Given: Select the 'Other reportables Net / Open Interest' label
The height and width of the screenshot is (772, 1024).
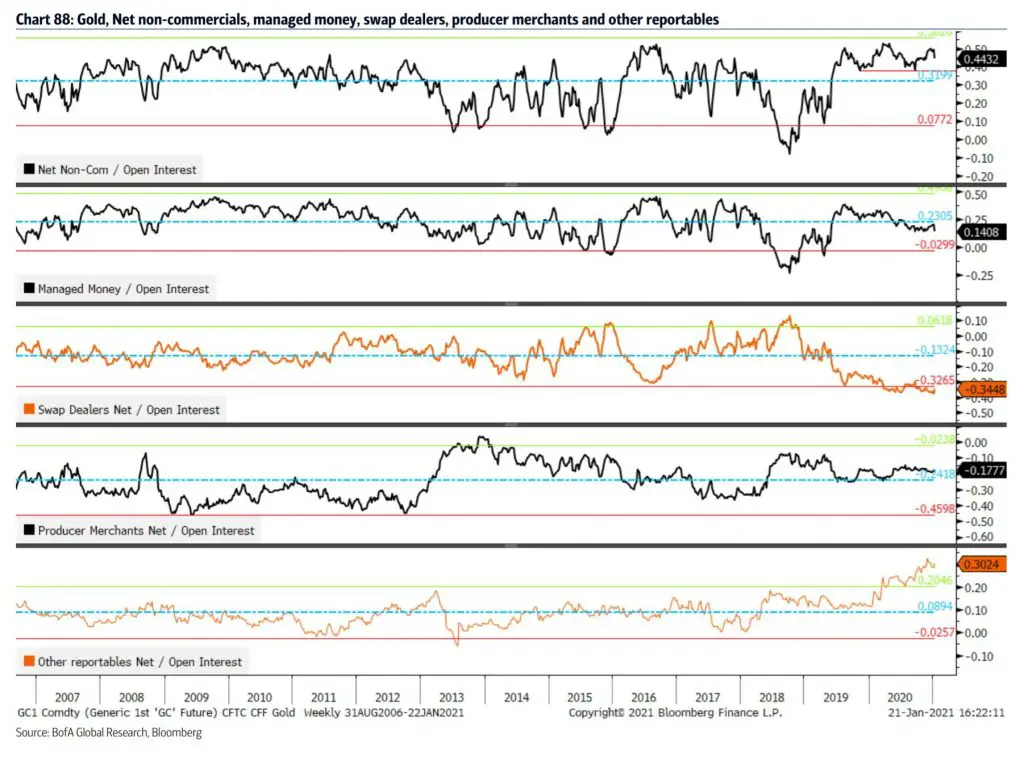Looking at the screenshot, I should (140, 662).
